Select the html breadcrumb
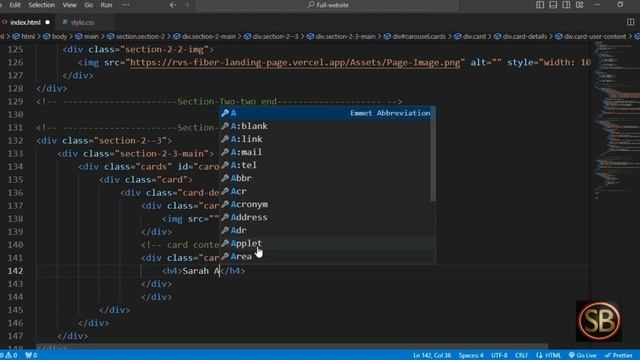The height and width of the screenshot is (360, 640). [24, 36]
